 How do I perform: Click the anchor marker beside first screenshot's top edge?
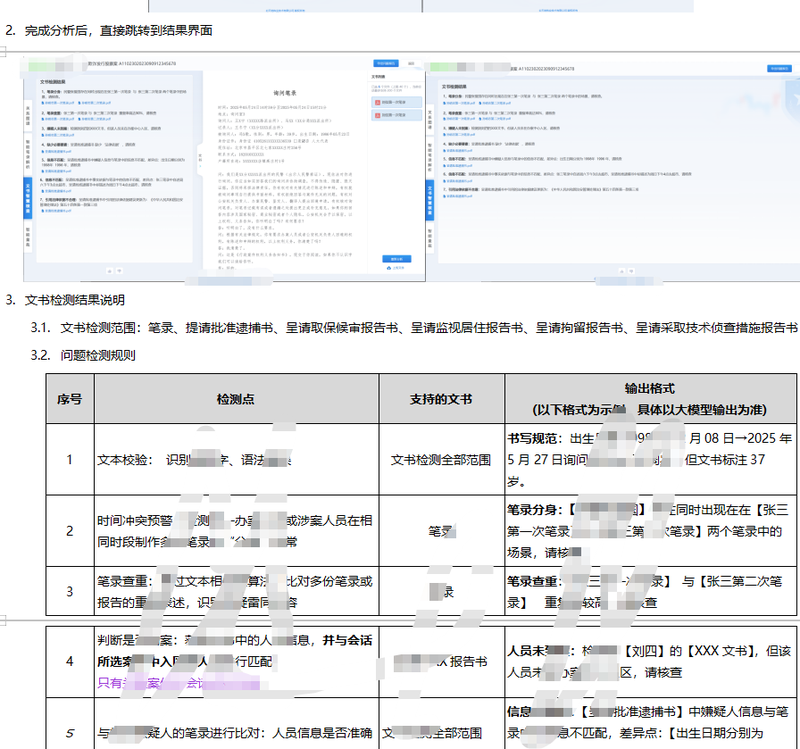(3, 51)
